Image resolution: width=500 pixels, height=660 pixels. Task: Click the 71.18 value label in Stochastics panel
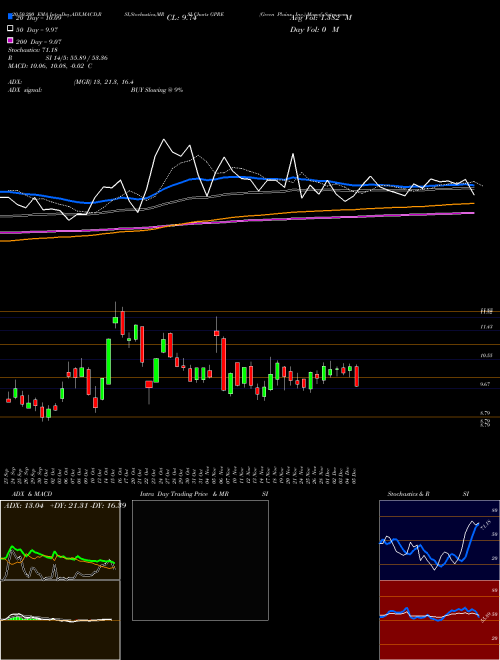tap(485, 525)
